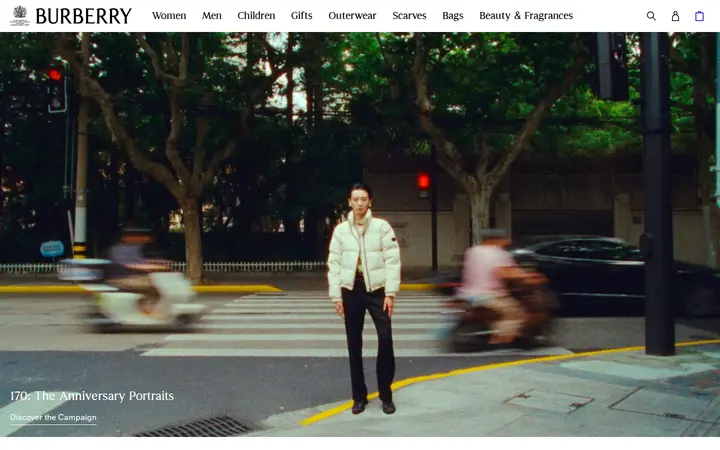The width and height of the screenshot is (720, 450).
Task: Open the Children menu
Action: (x=256, y=16)
